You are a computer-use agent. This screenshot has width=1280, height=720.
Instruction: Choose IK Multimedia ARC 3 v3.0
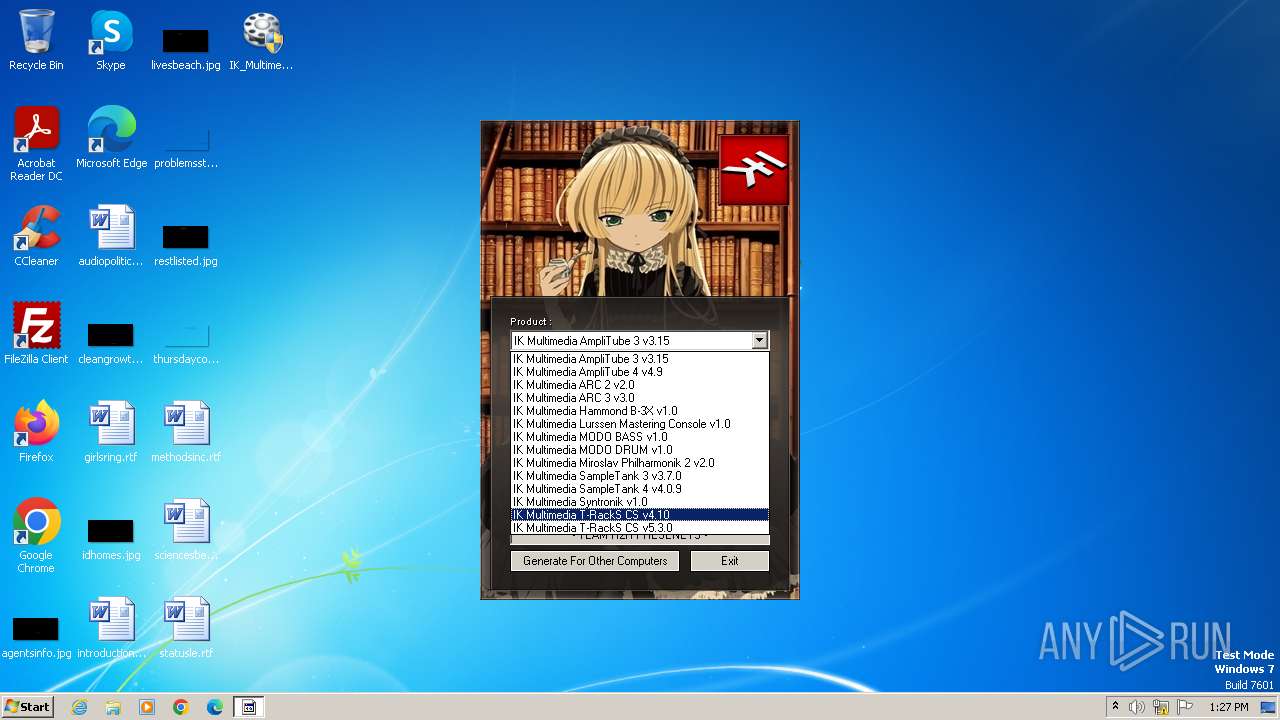pos(640,398)
